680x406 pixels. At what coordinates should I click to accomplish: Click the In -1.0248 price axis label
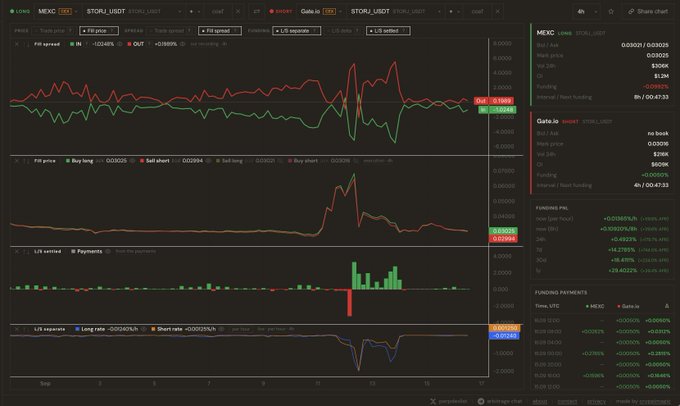(497, 110)
